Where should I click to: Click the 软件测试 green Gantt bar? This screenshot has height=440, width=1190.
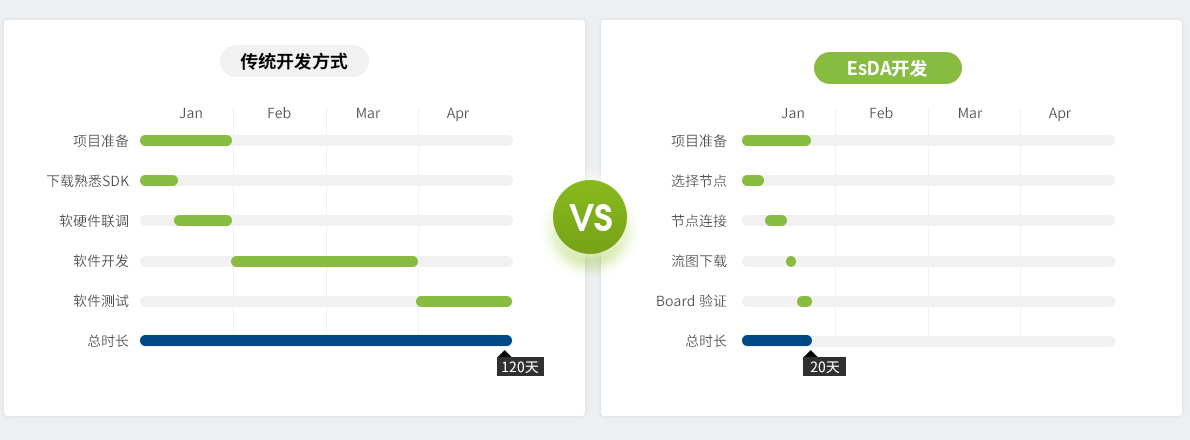[x=464, y=302]
